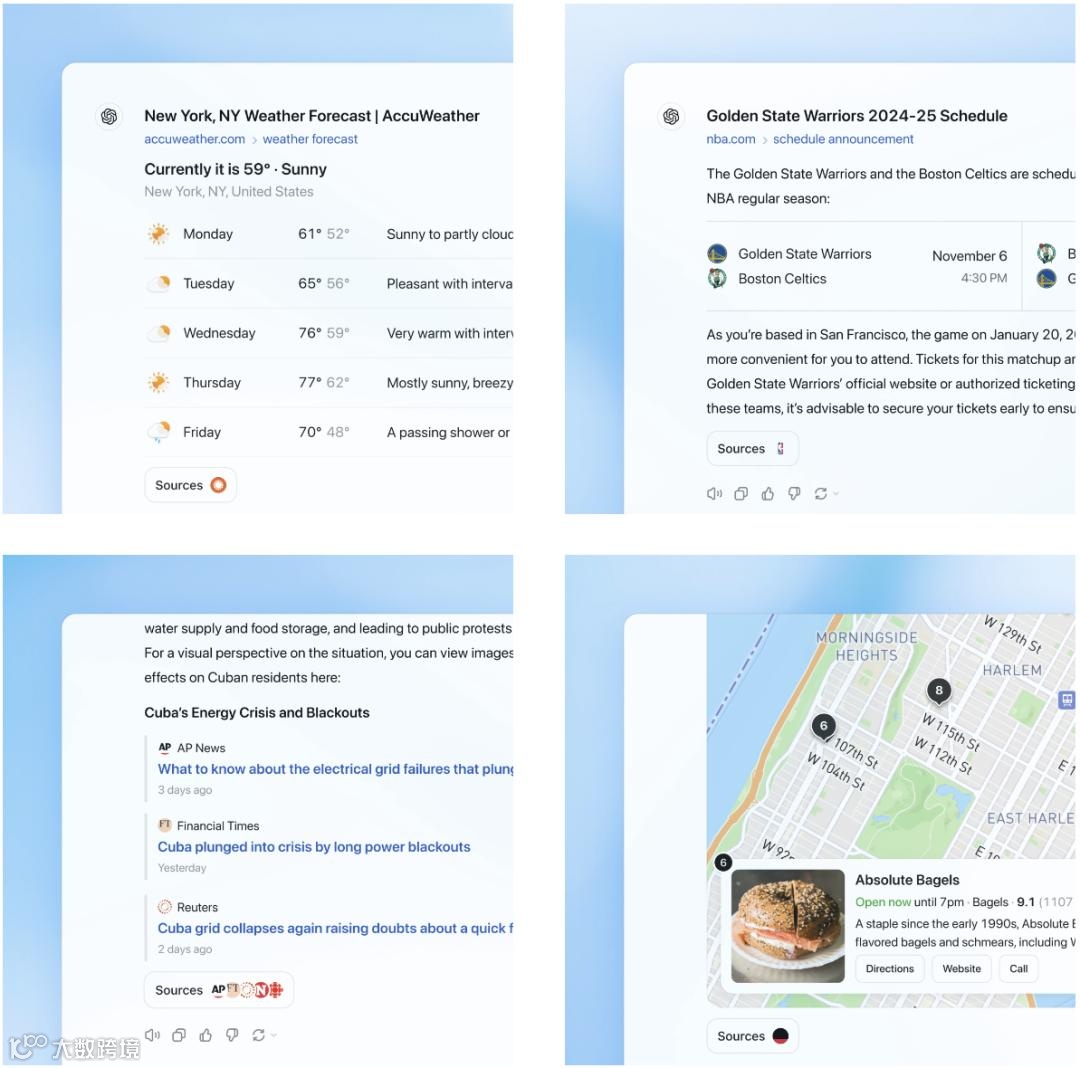Image resolution: width=1080 pixels, height=1068 pixels.
Task: Click 'Currently it is 59° · Sunny' heading
Action: point(236,169)
